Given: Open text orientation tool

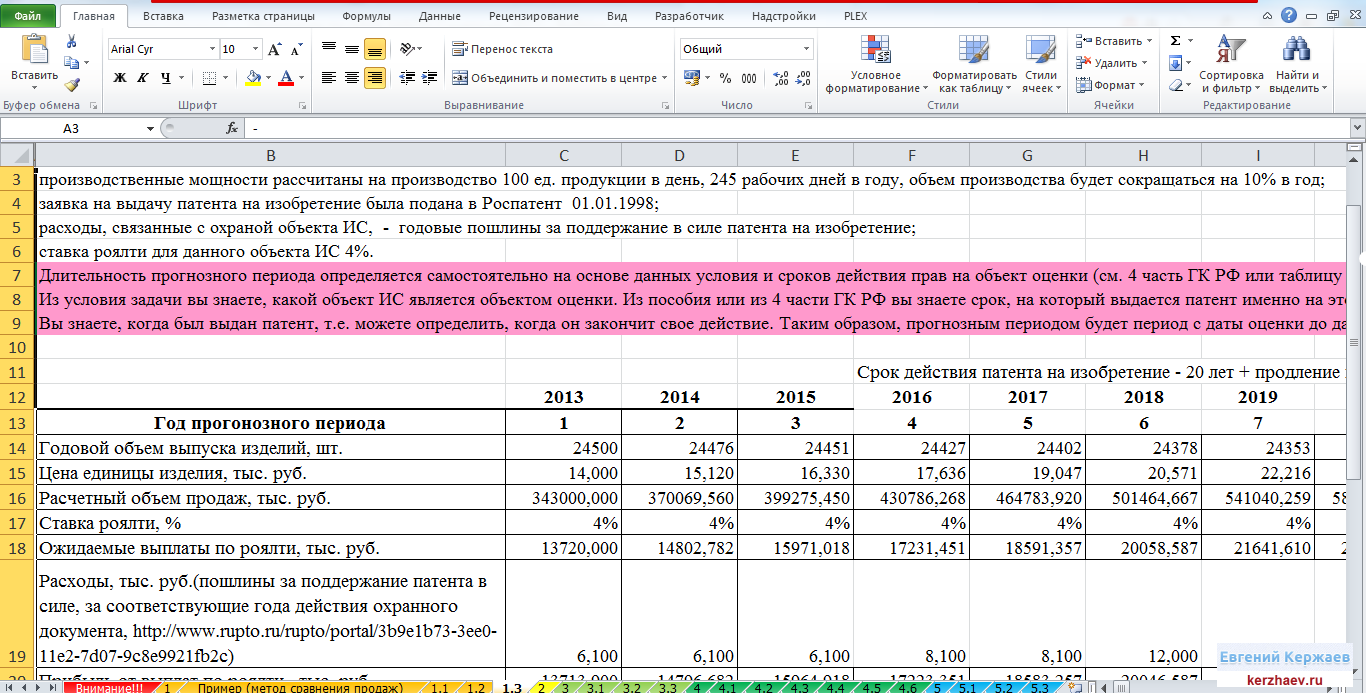Looking at the screenshot, I should 405,49.
